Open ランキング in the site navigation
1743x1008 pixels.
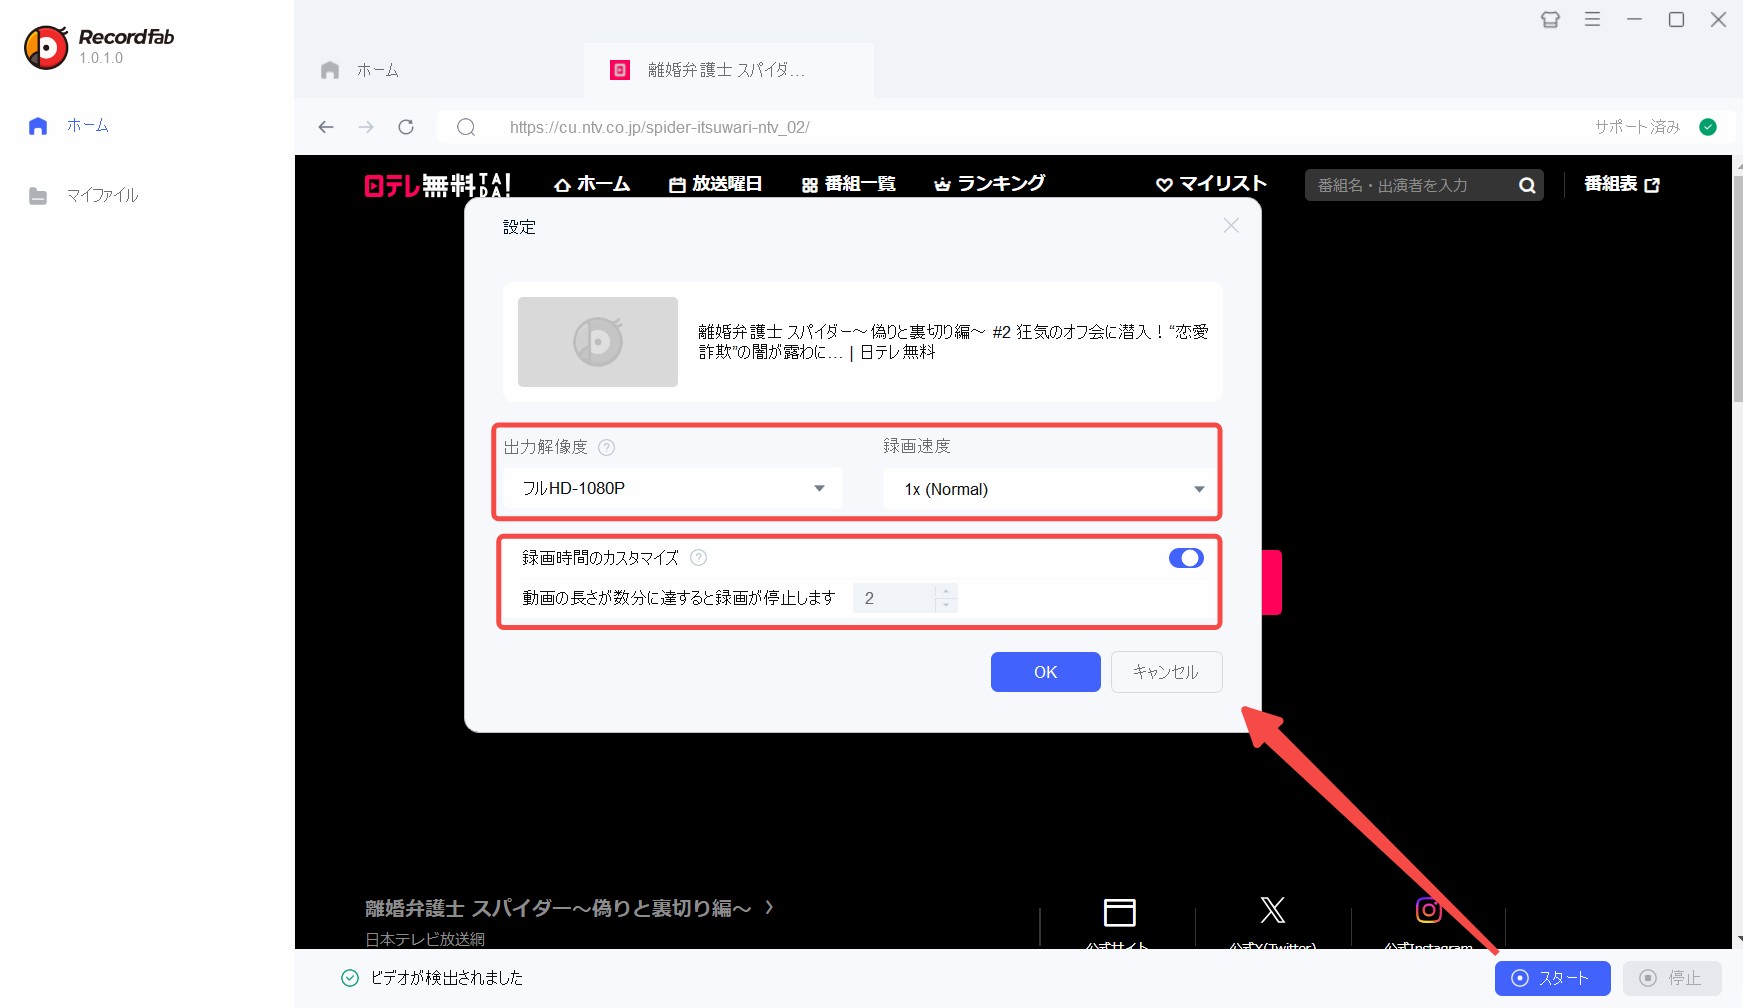click(x=990, y=184)
